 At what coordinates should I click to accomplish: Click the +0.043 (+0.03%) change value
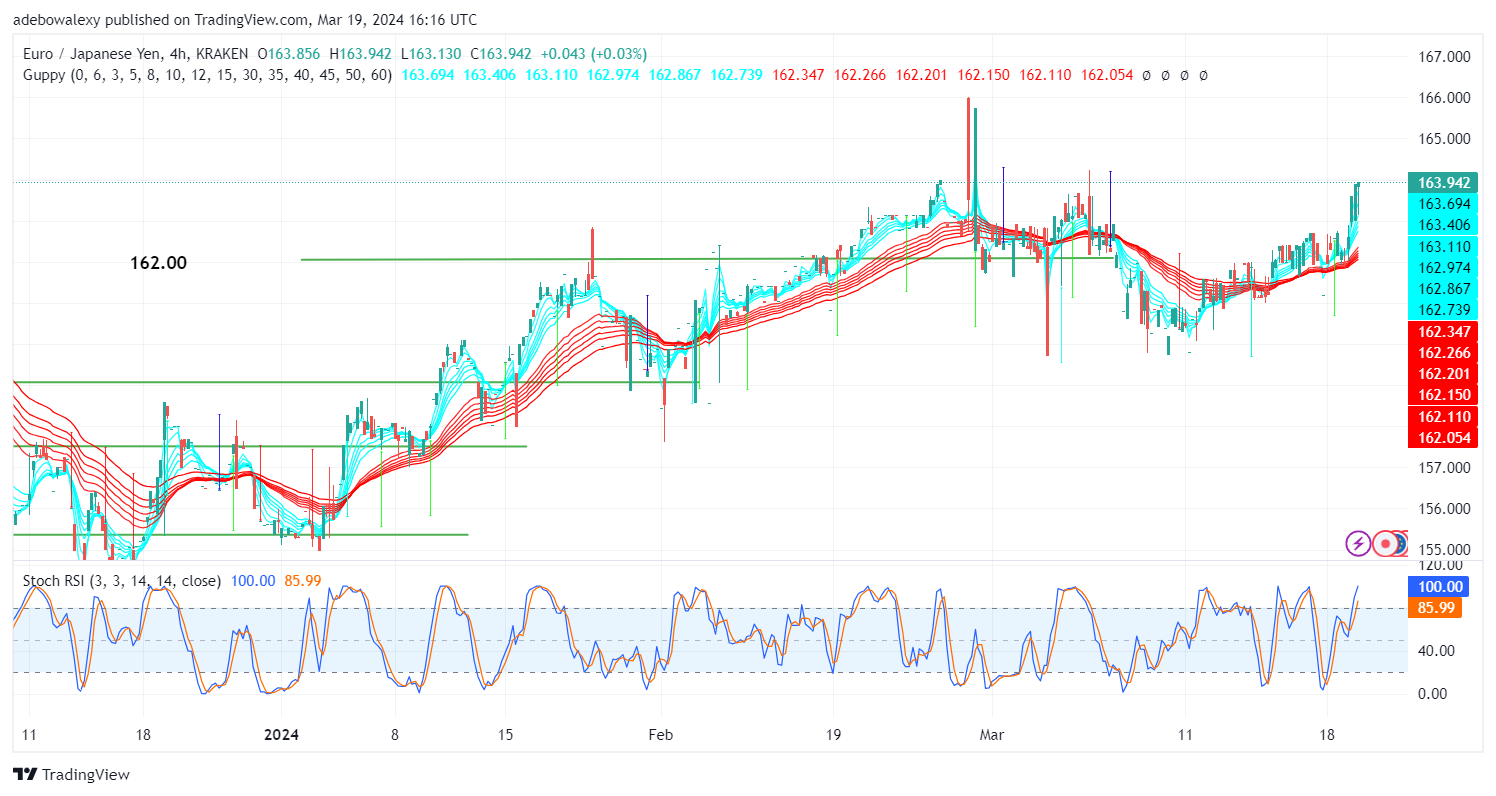[x=593, y=54]
